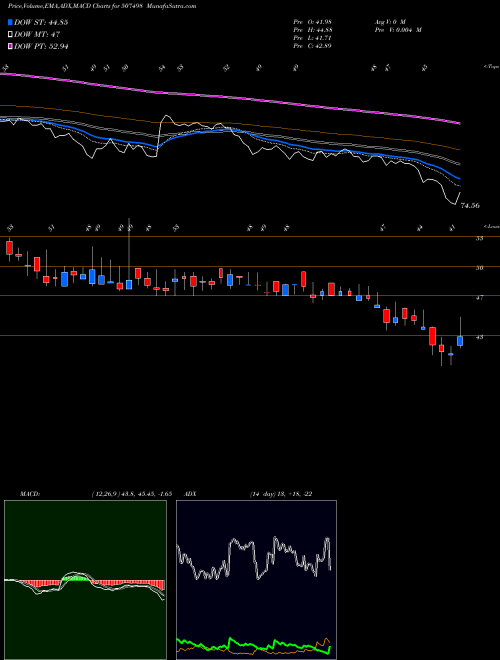
Task: Click the 47 price level label
Action: pos(479,297)
